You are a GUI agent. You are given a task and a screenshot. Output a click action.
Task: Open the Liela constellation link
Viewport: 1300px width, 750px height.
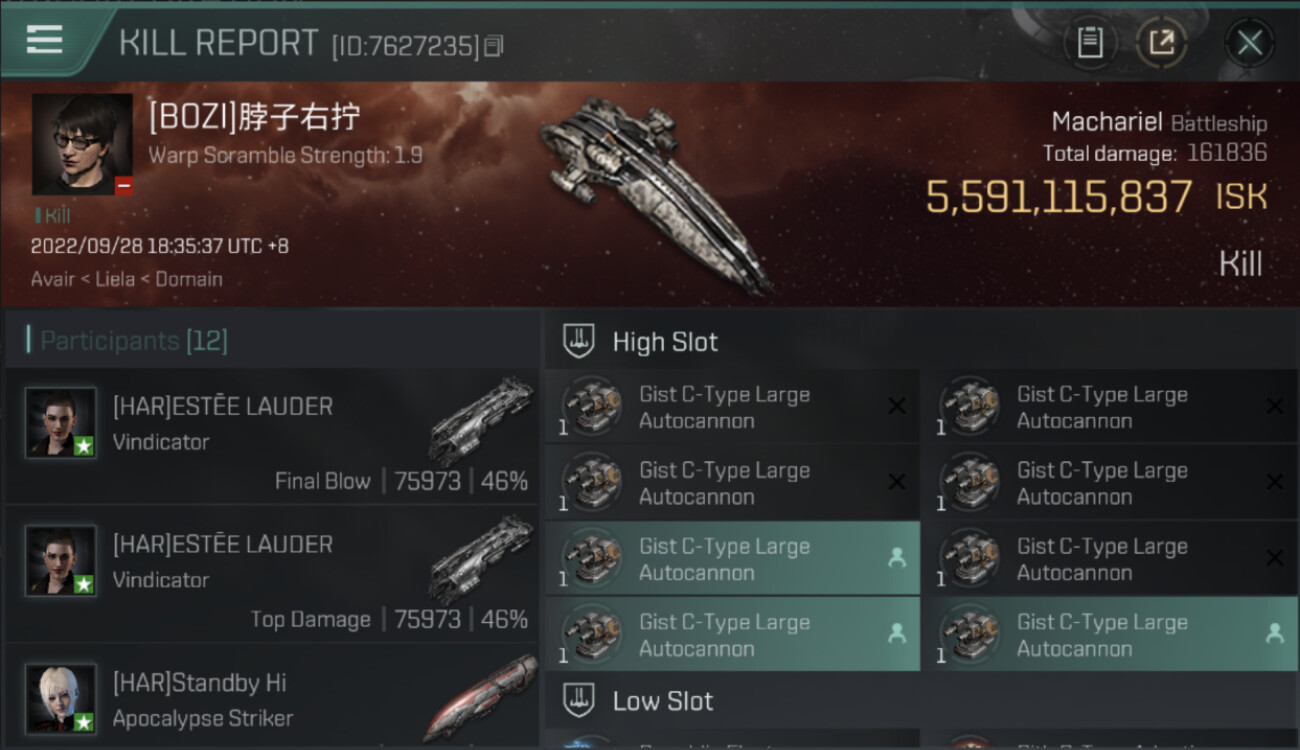click(x=115, y=279)
